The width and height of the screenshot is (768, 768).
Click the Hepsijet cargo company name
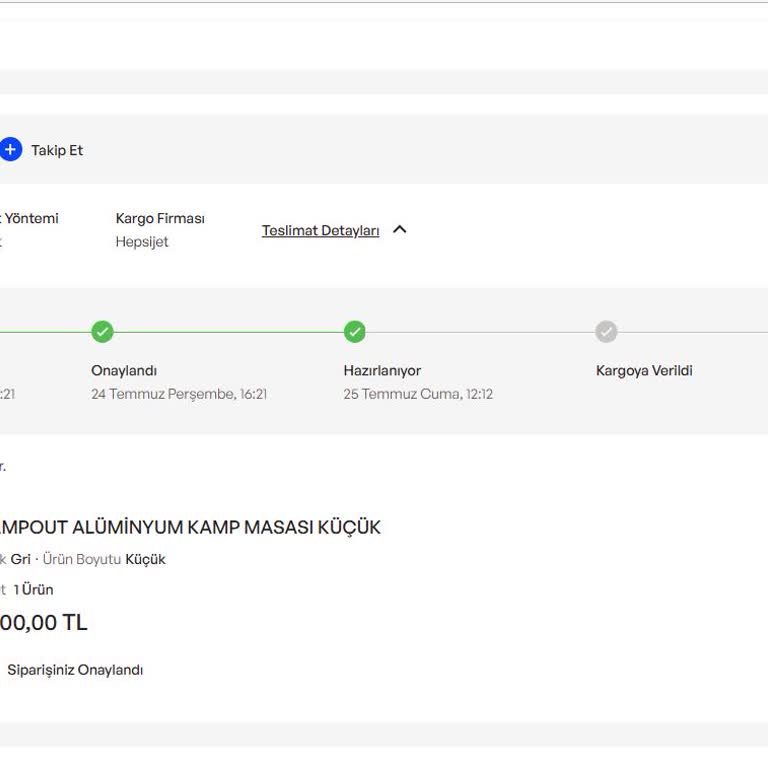tap(142, 242)
